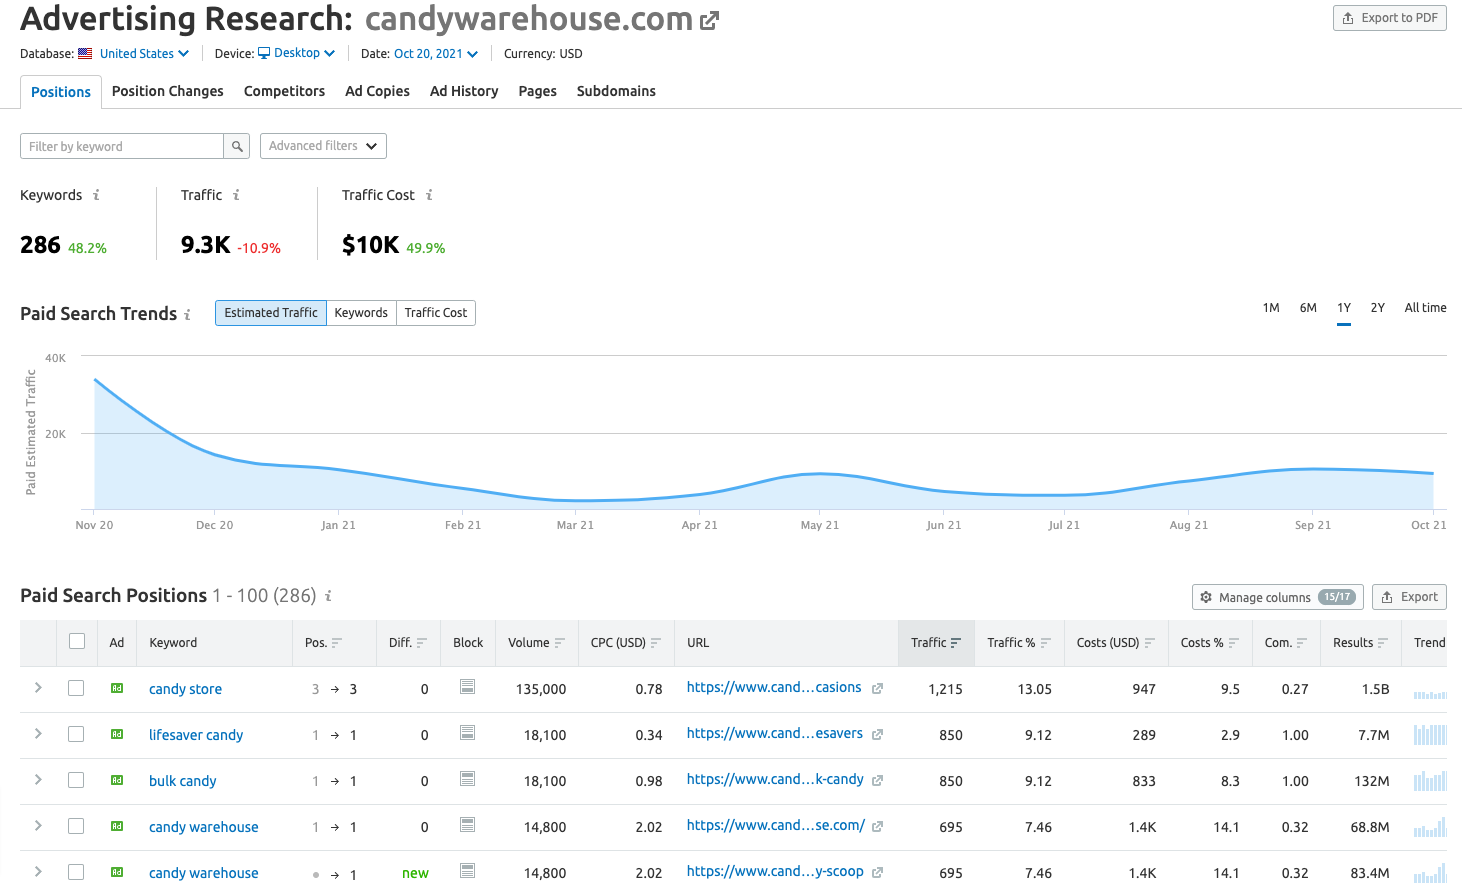Image resolution: width=1462 pixels, height=894 pixels.
Task: Open external URL icon for lifesaver candy row
Action: click(x=877, y=735)
